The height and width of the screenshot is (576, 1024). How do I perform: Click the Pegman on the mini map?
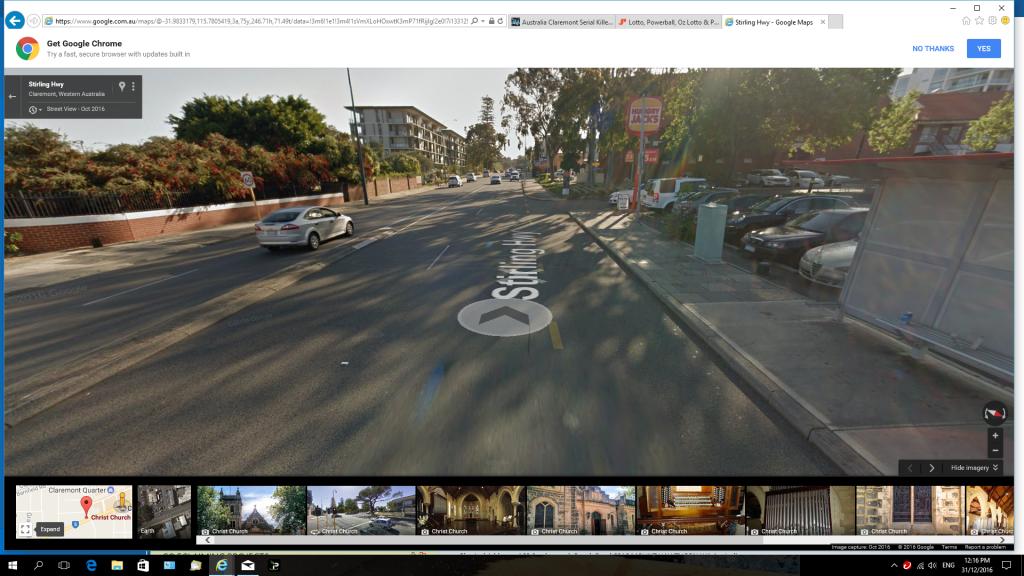(x=122, y=499)
